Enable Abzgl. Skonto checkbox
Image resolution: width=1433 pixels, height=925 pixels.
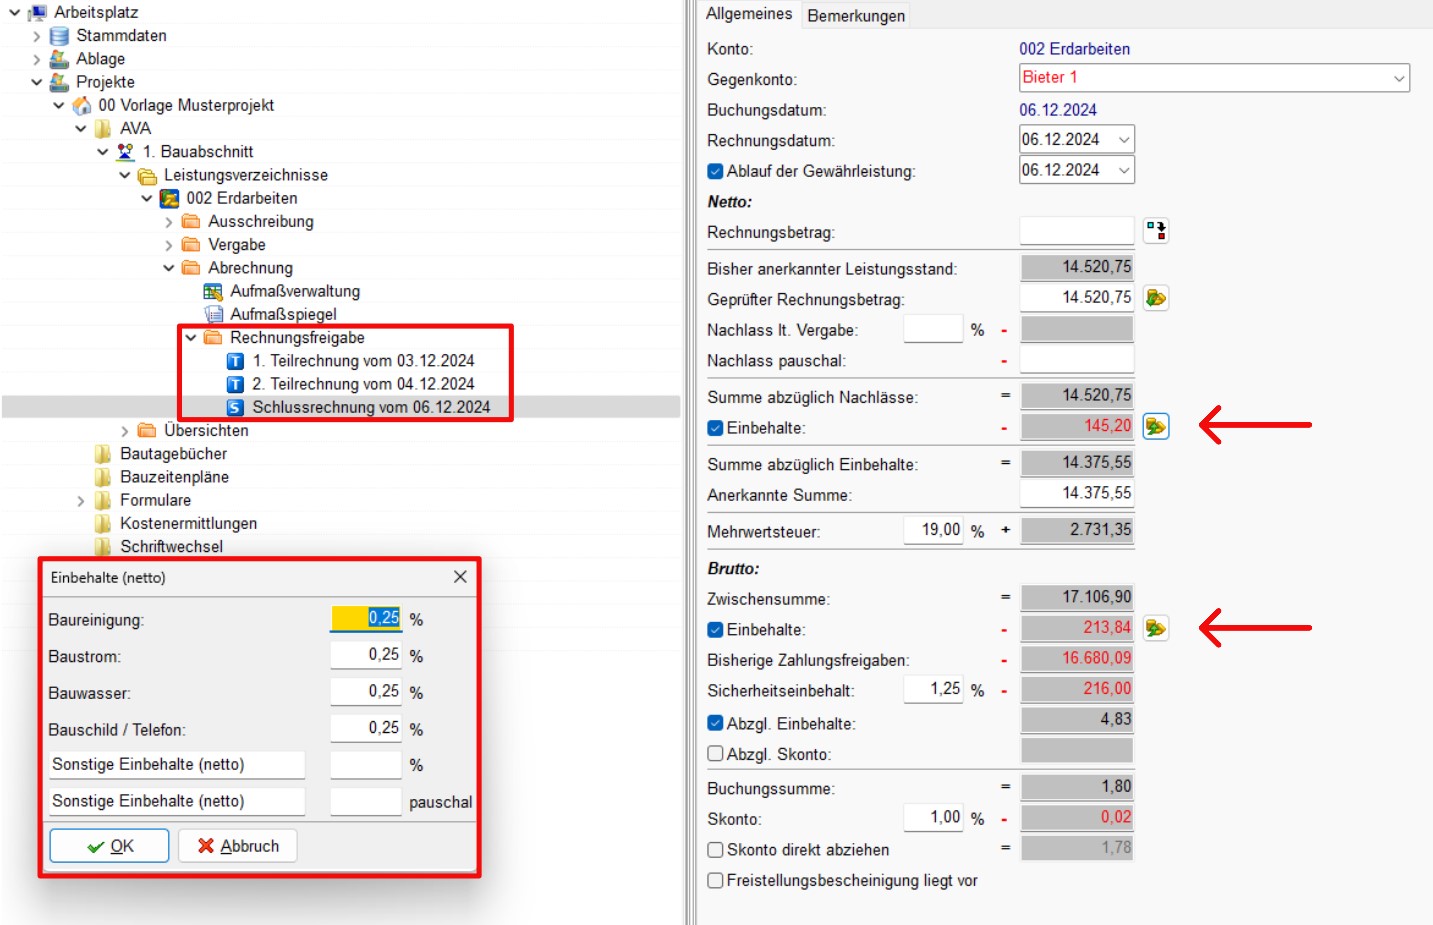(715, 754)
